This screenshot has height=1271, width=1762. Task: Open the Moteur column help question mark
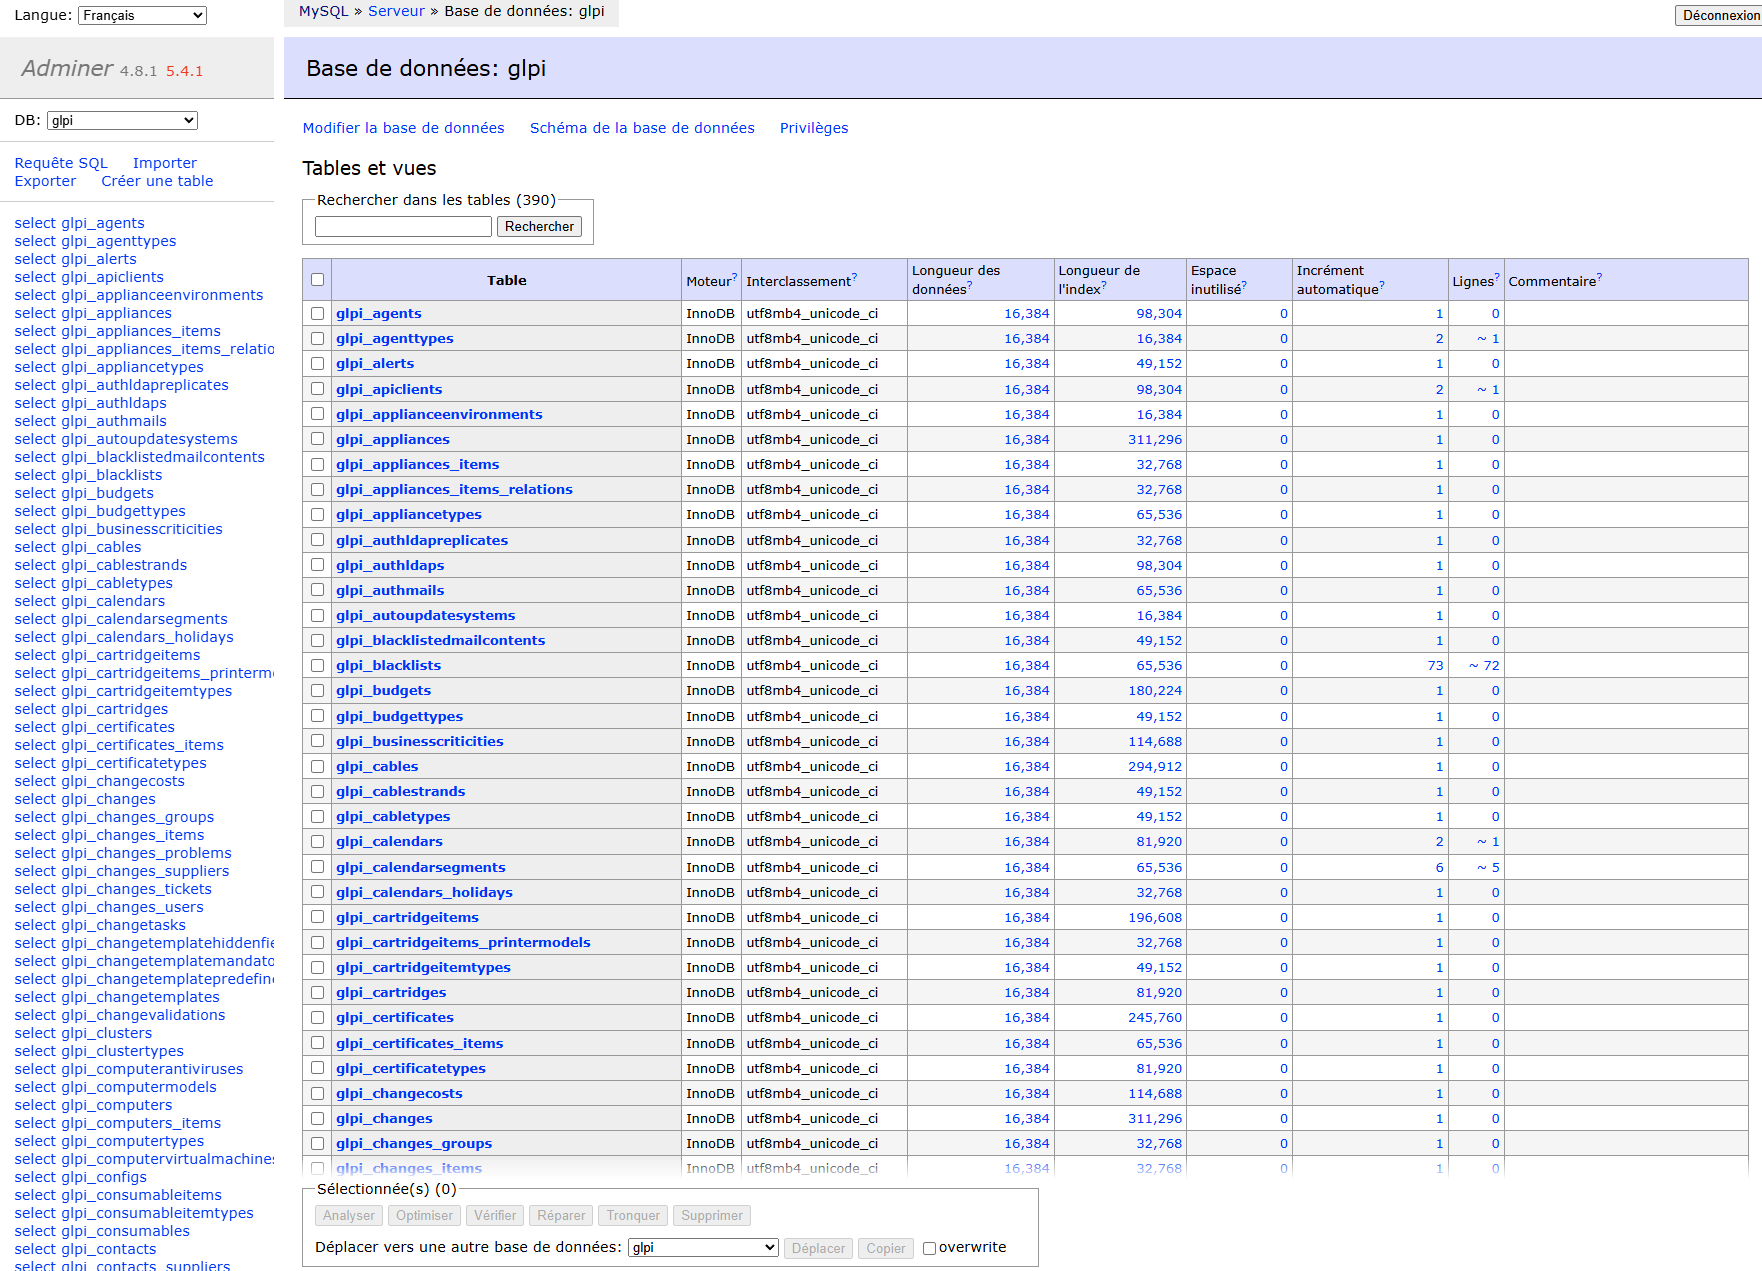pos(734,277)
